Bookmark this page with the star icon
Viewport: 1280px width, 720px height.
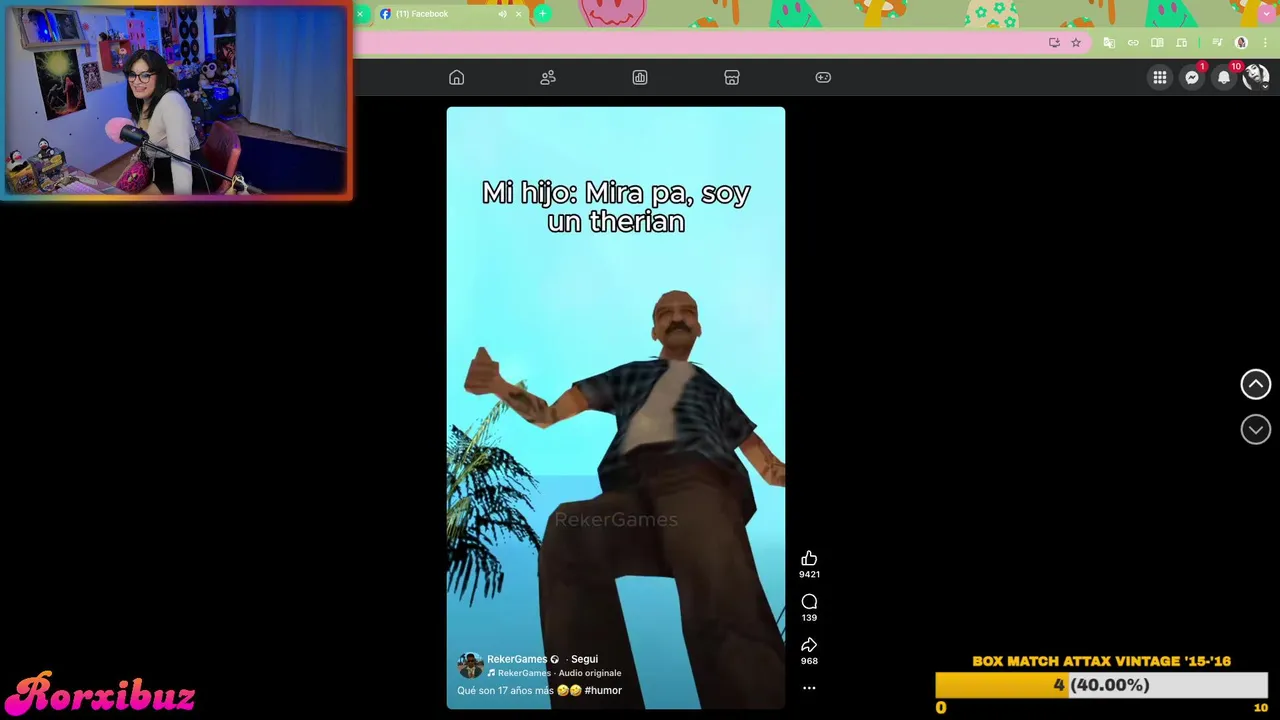(1076, 43)
